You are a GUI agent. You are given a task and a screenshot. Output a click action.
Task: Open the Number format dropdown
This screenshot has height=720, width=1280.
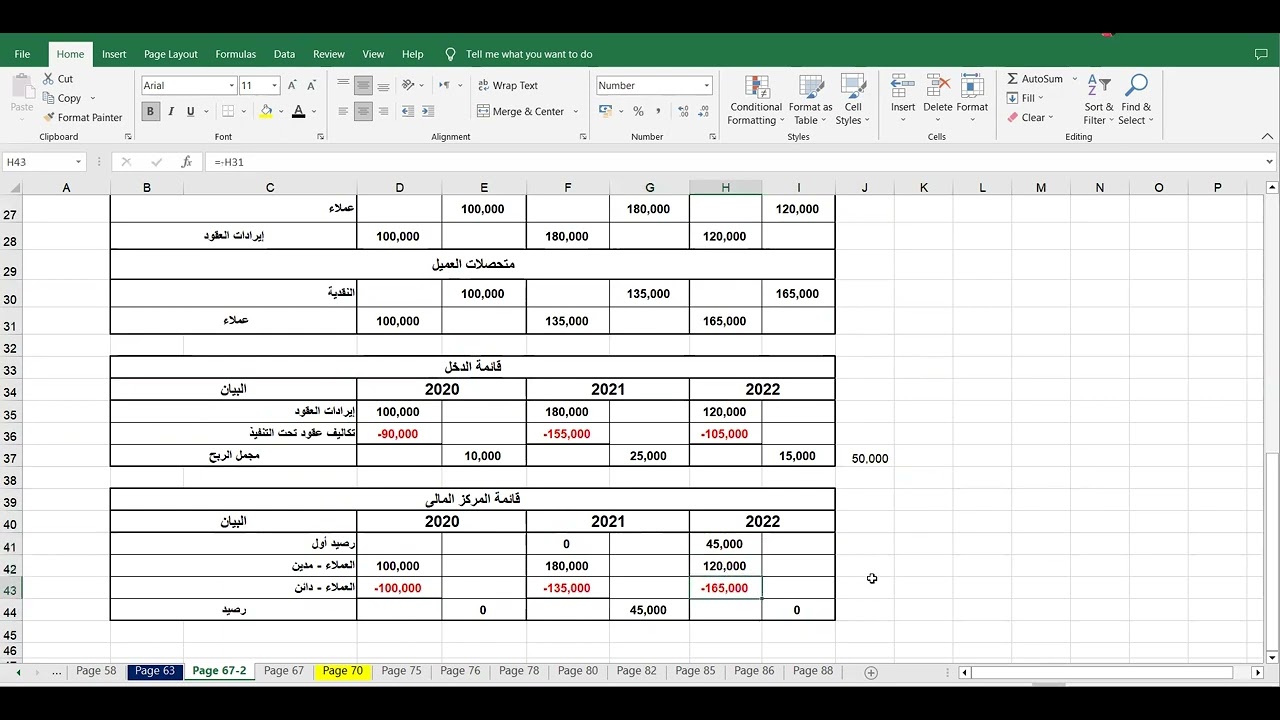[x=706, y=86]
